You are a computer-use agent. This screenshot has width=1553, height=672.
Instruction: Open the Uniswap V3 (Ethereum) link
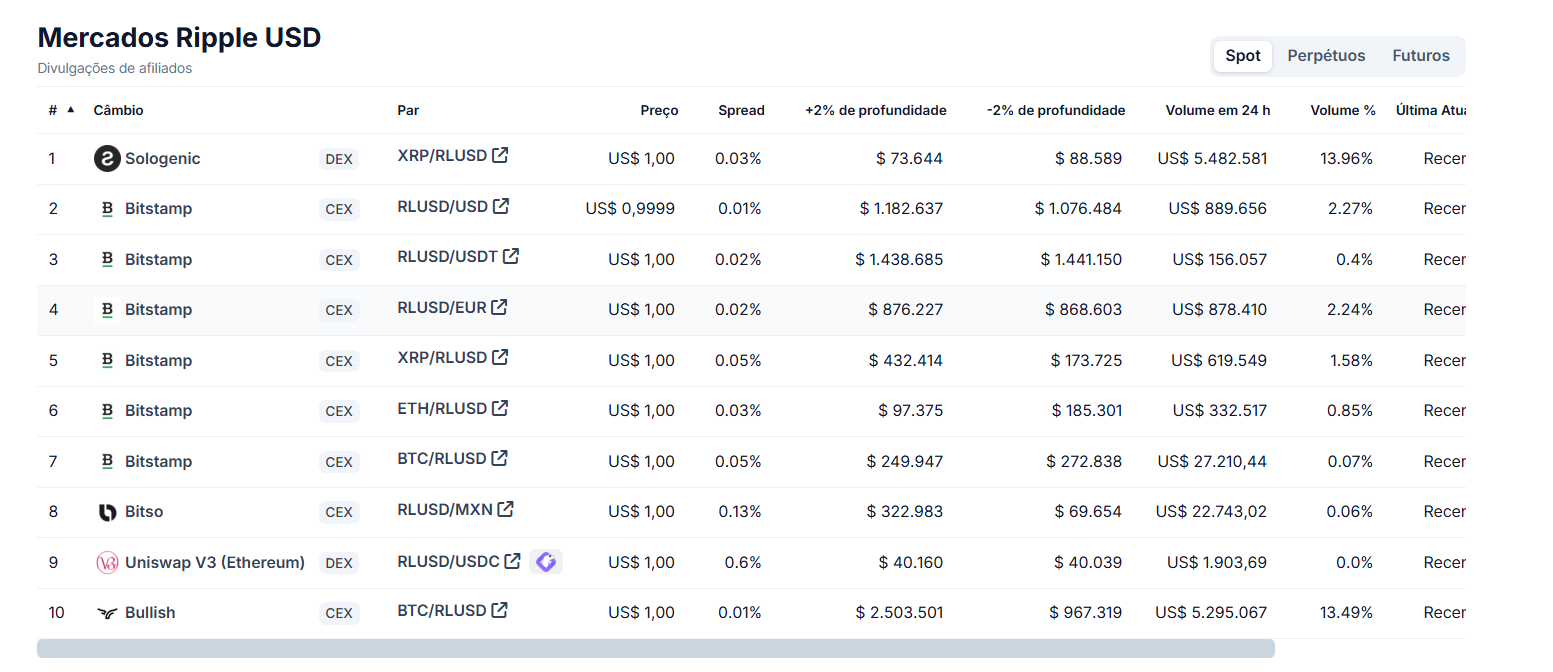[215, 562]
